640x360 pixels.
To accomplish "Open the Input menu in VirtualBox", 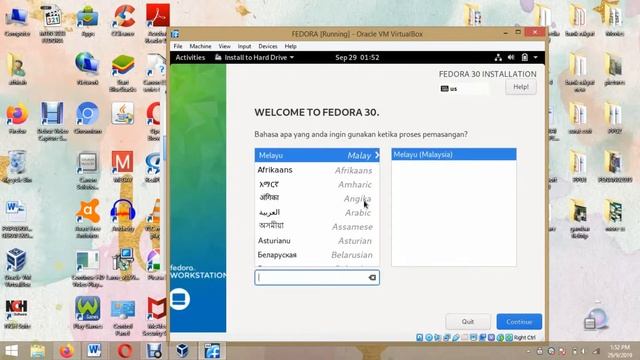I will coord(244,46).
